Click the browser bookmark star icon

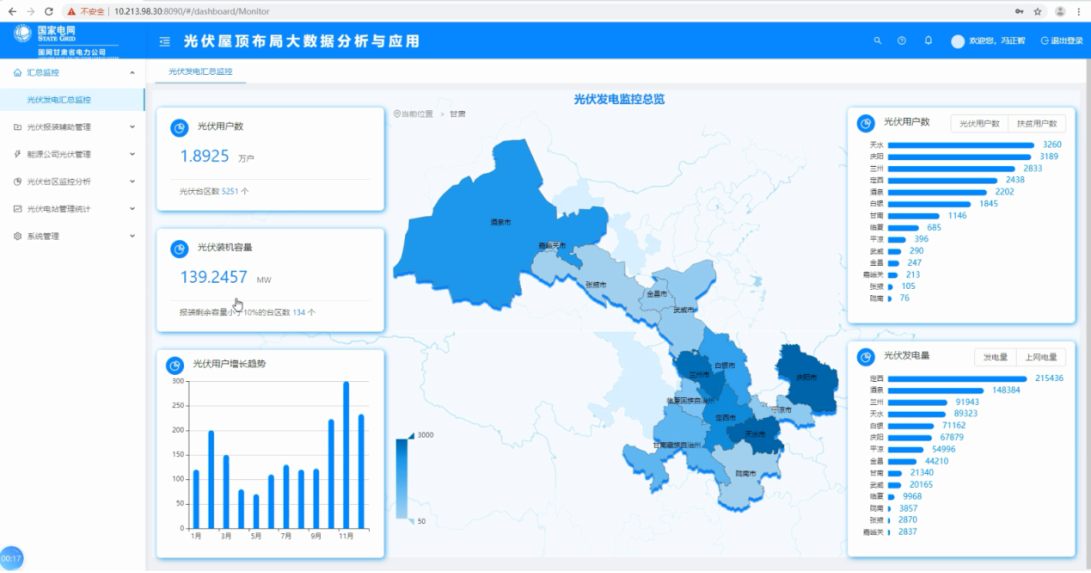click(x=1038, y=11)
